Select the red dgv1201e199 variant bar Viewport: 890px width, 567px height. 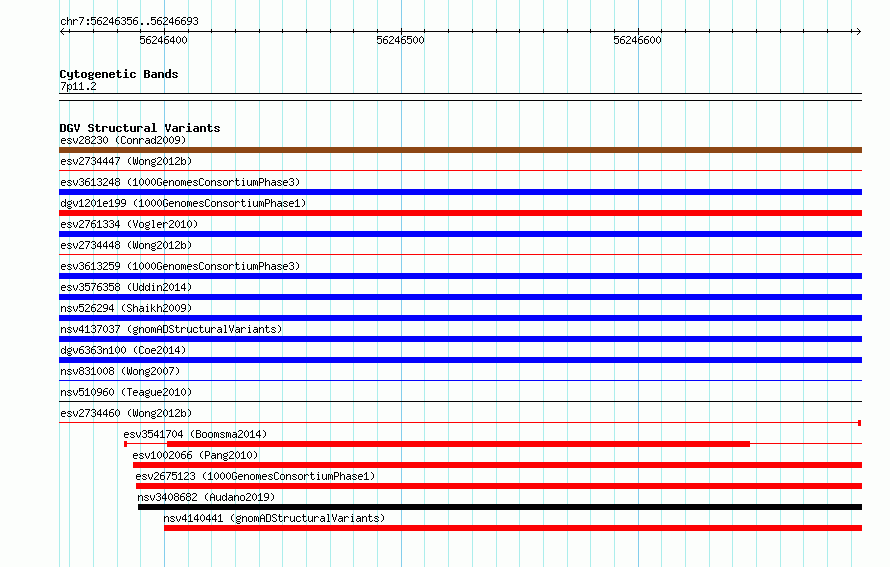click(460, 213)
